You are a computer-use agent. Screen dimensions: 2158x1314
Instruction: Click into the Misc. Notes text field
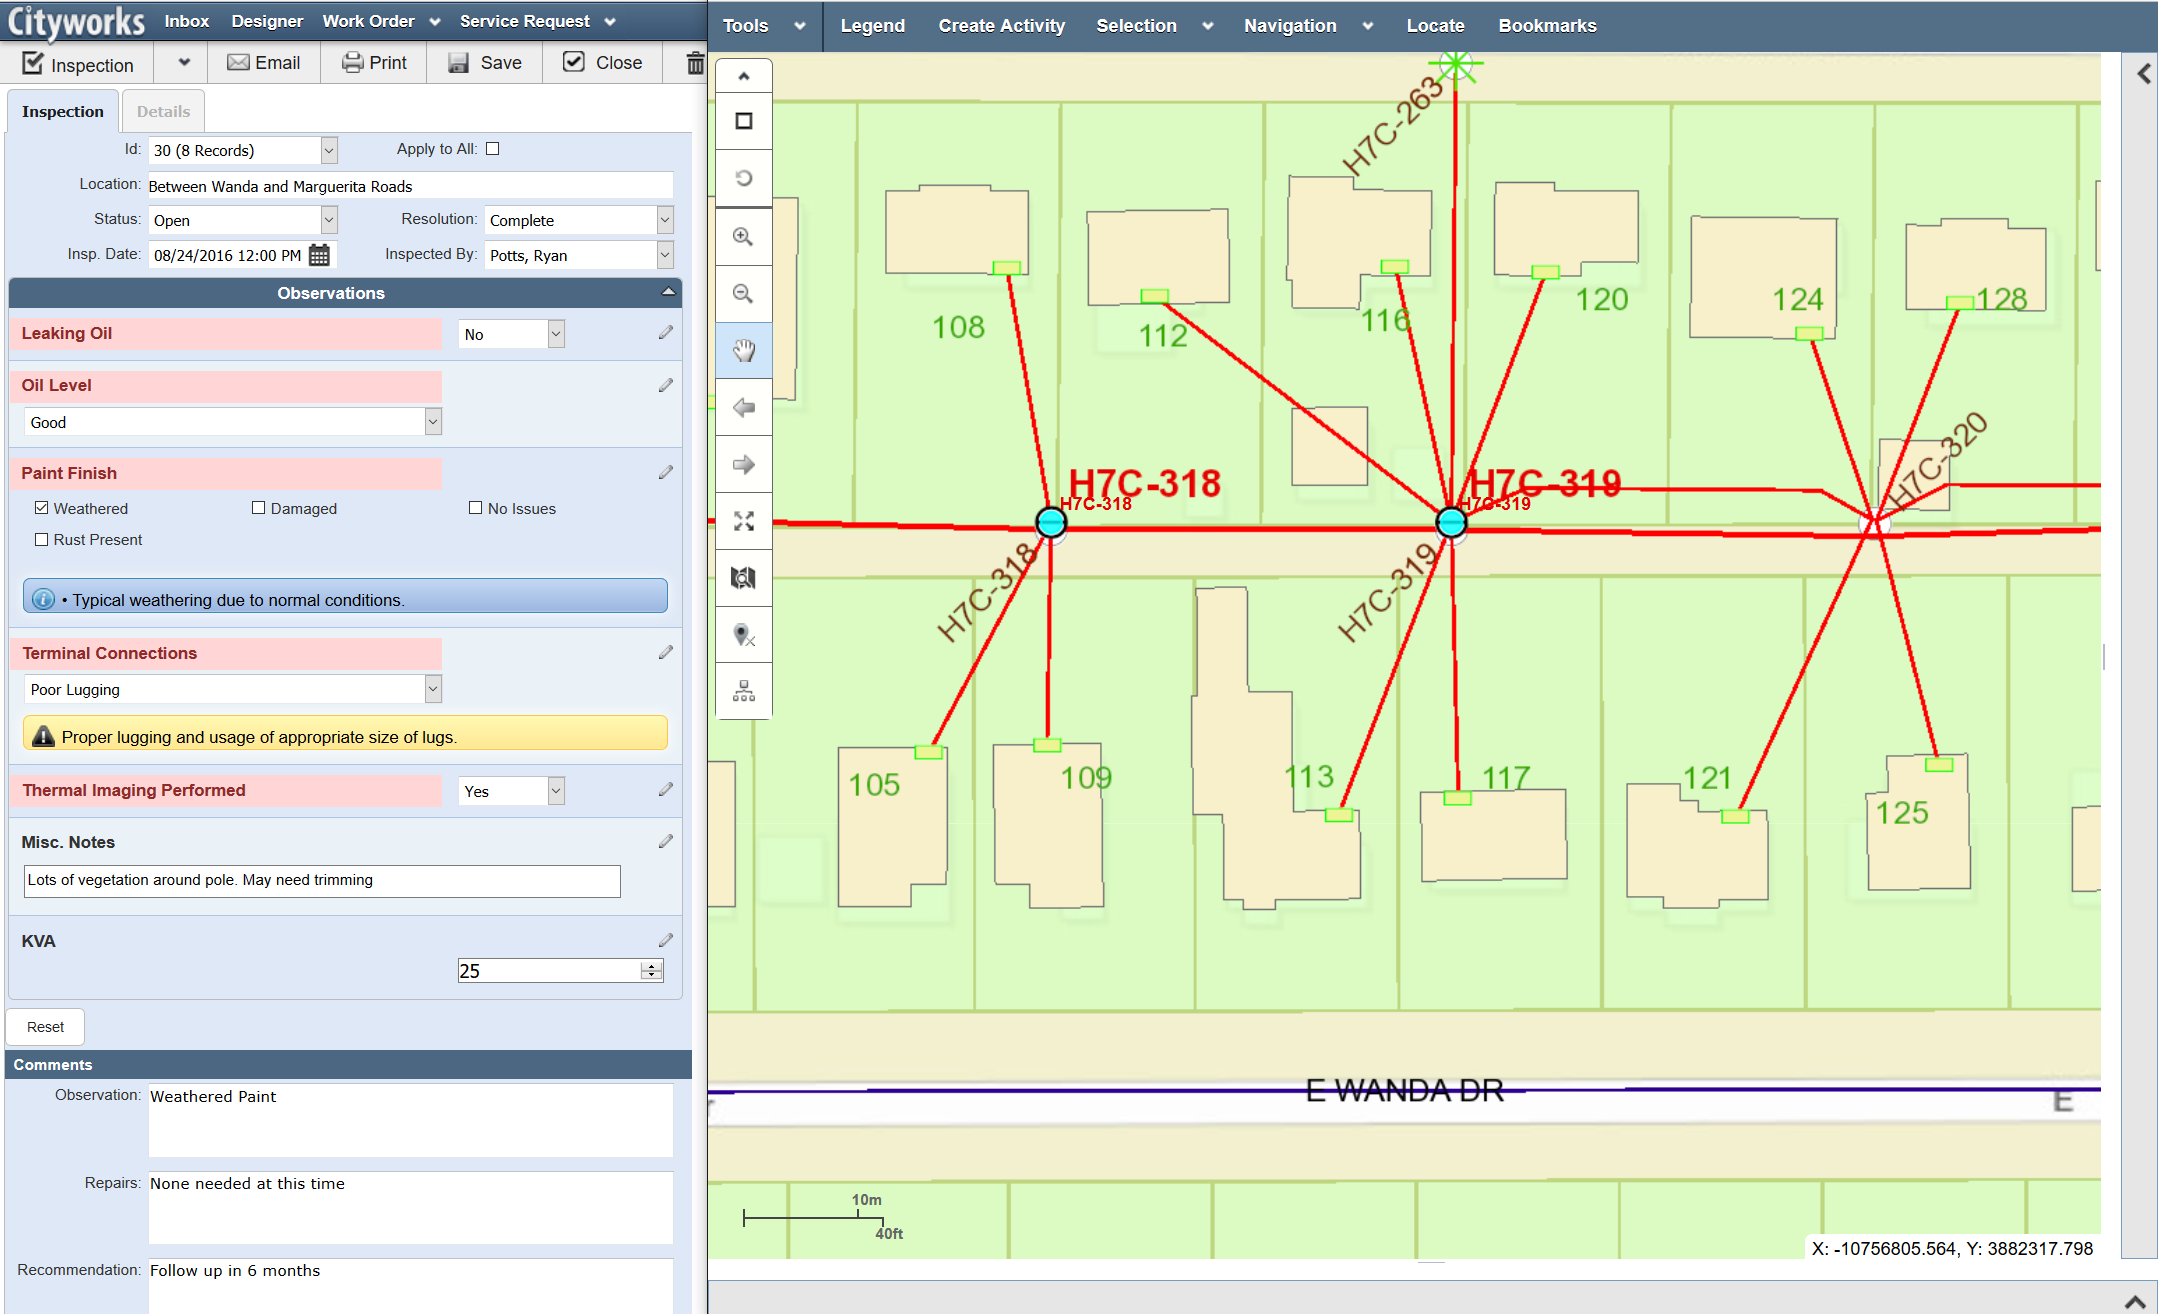point(322,880)
